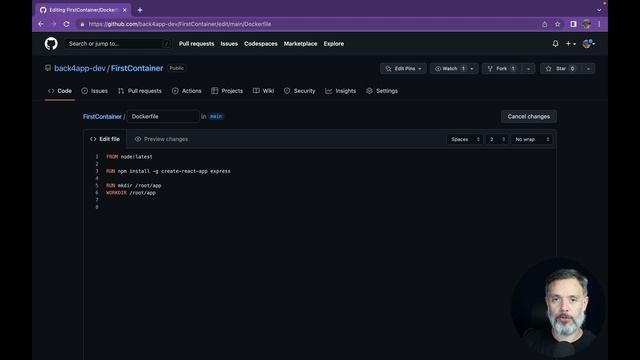
Task: Close the Editing FirstContainer tab
Action: point(124,10)
